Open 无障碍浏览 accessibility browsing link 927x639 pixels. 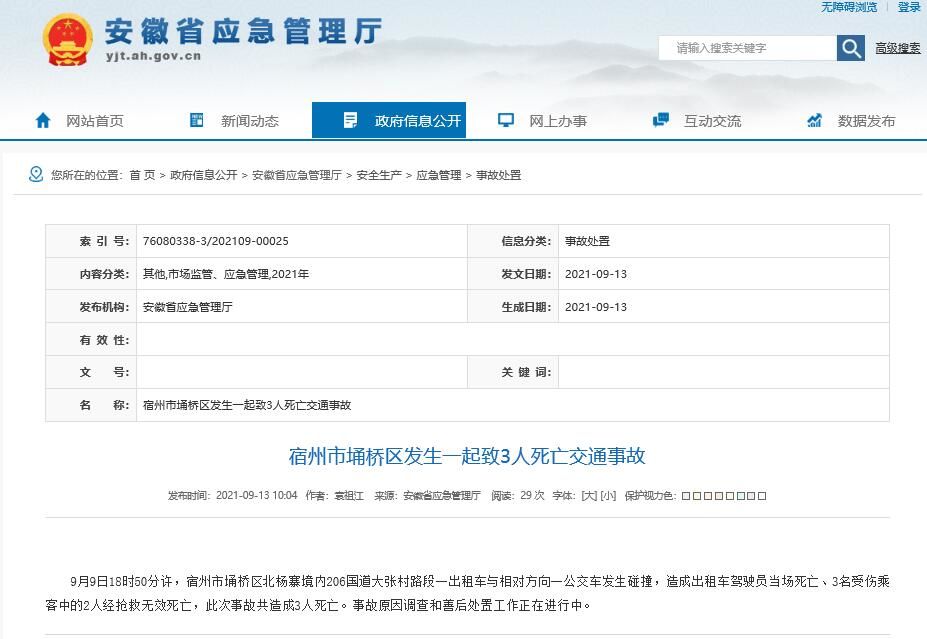tap(849, 7)
